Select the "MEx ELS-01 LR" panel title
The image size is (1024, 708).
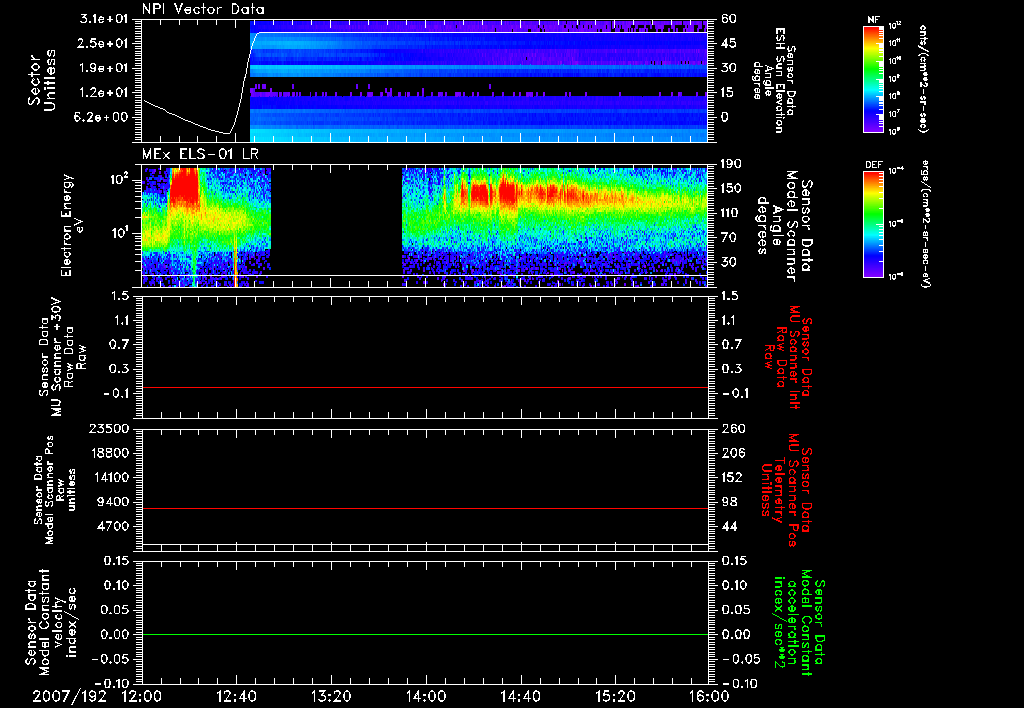199,154
